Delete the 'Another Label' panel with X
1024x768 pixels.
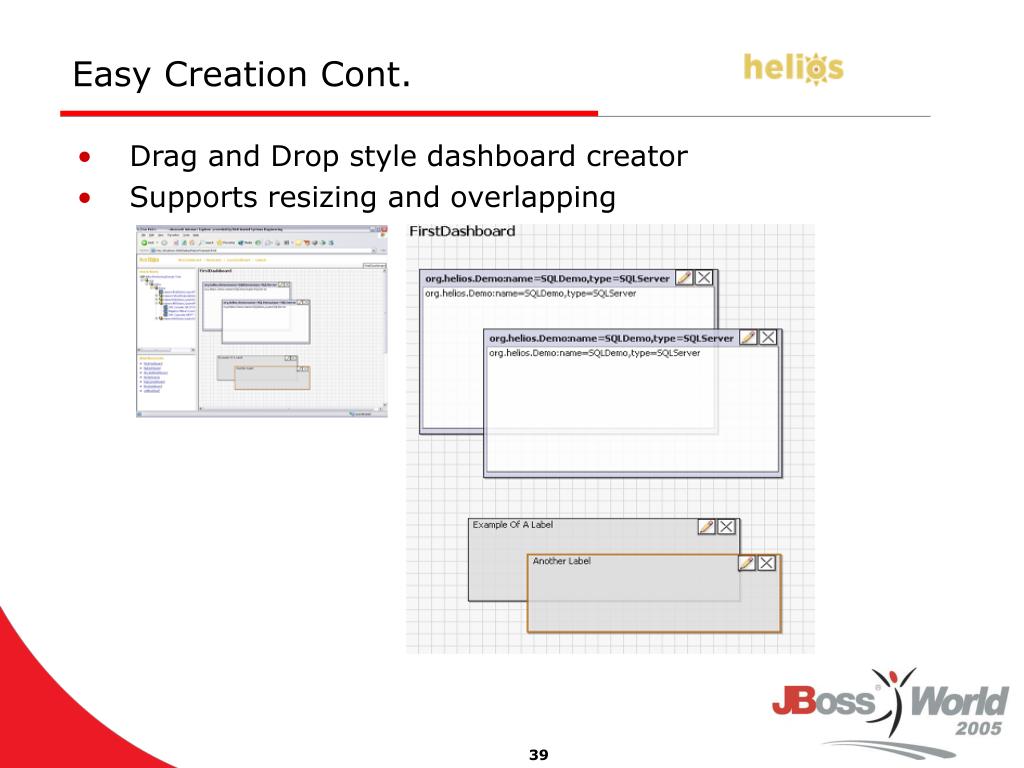click(x=767, y=563)
